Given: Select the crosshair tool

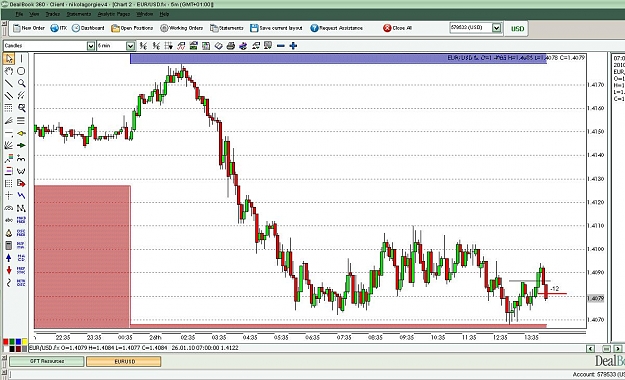Looking at the screenshot, I should (9, 195).
